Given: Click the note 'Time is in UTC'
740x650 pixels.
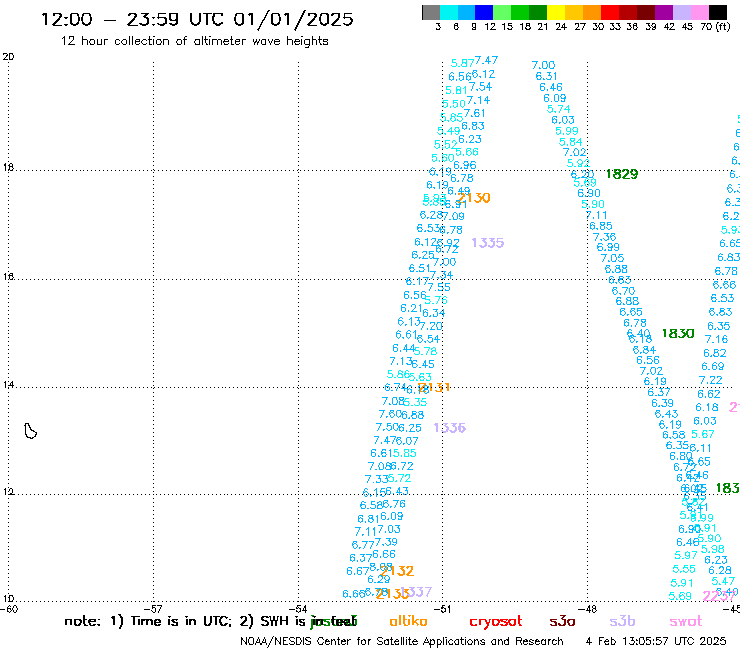Looking at the screenshot, I should [181, 621].
